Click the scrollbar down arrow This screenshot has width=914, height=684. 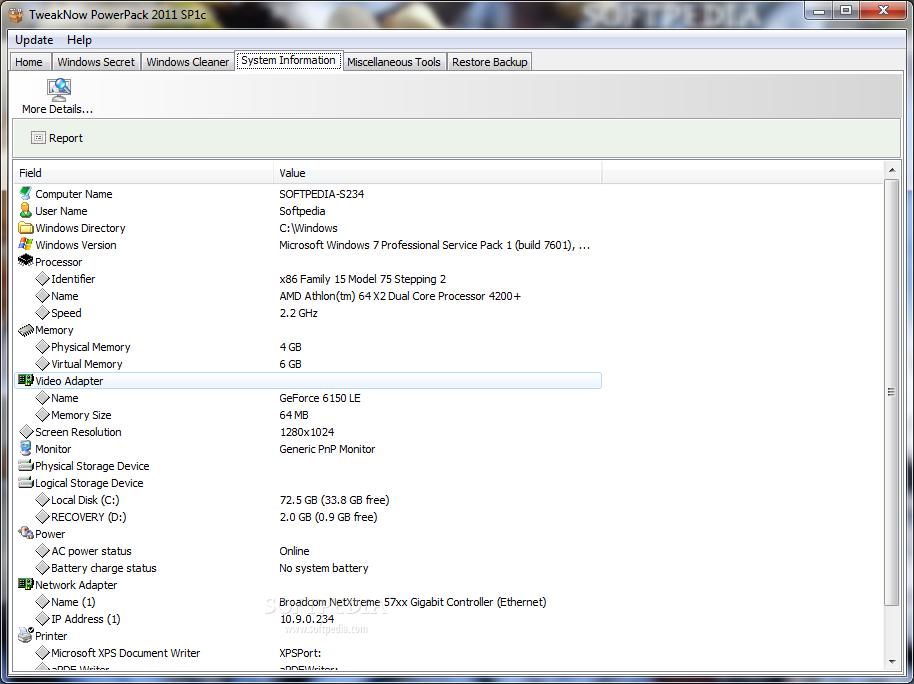pyautogui.click(x=891, y=662)
